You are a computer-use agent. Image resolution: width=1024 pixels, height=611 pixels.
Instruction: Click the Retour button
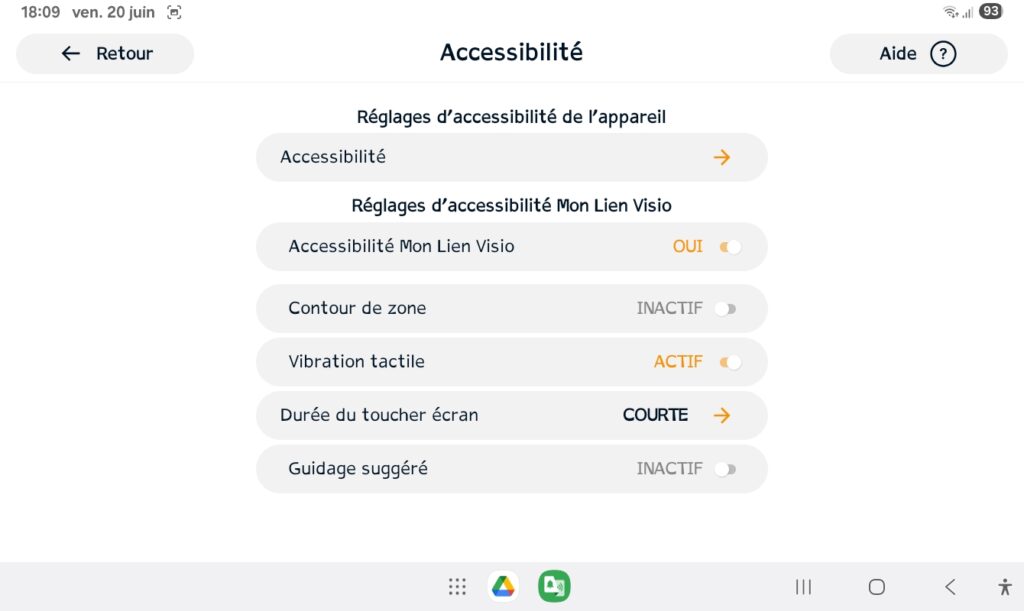tap(105, 54)
